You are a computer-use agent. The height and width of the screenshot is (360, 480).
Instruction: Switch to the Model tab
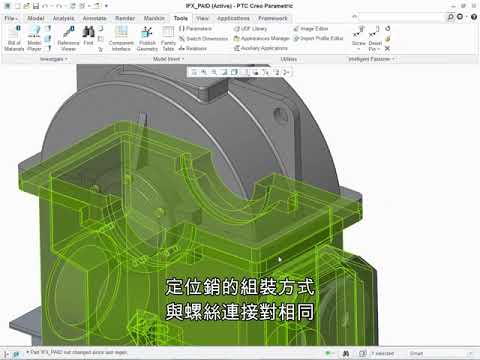coord(36,18)
